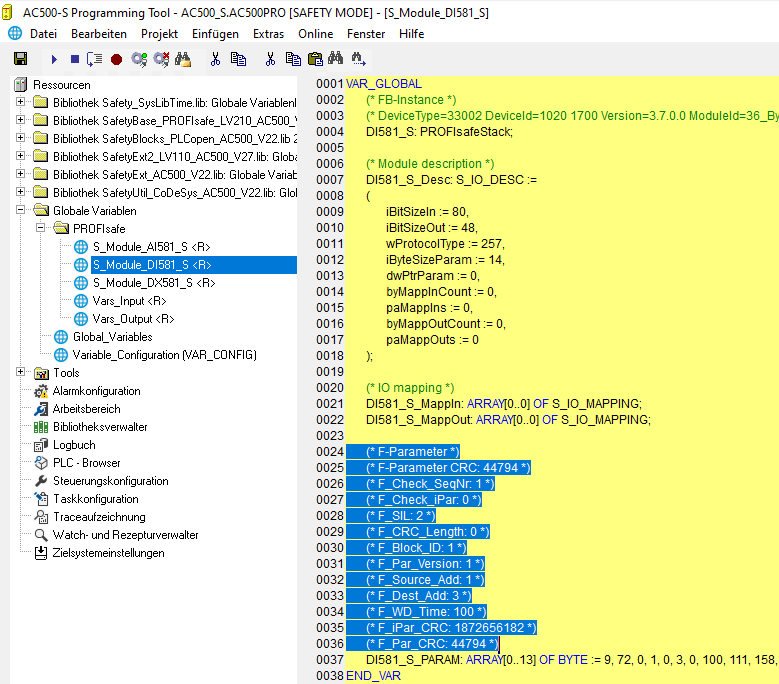Click the Save floppy disk icon

[x=20, y=60]
